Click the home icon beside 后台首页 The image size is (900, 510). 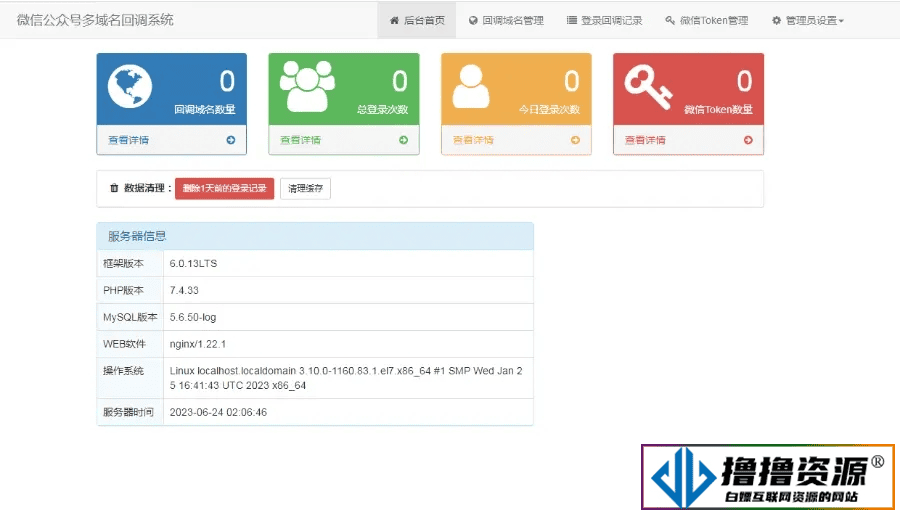pos(394,21)
